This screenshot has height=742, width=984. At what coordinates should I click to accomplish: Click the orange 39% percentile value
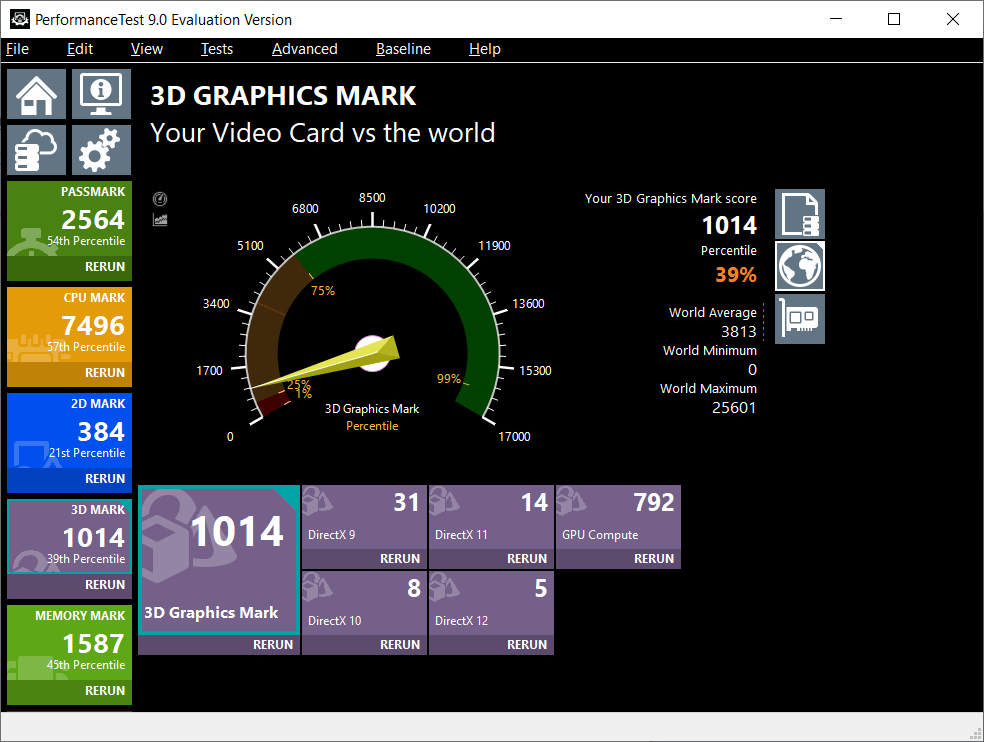click(735, 275)
